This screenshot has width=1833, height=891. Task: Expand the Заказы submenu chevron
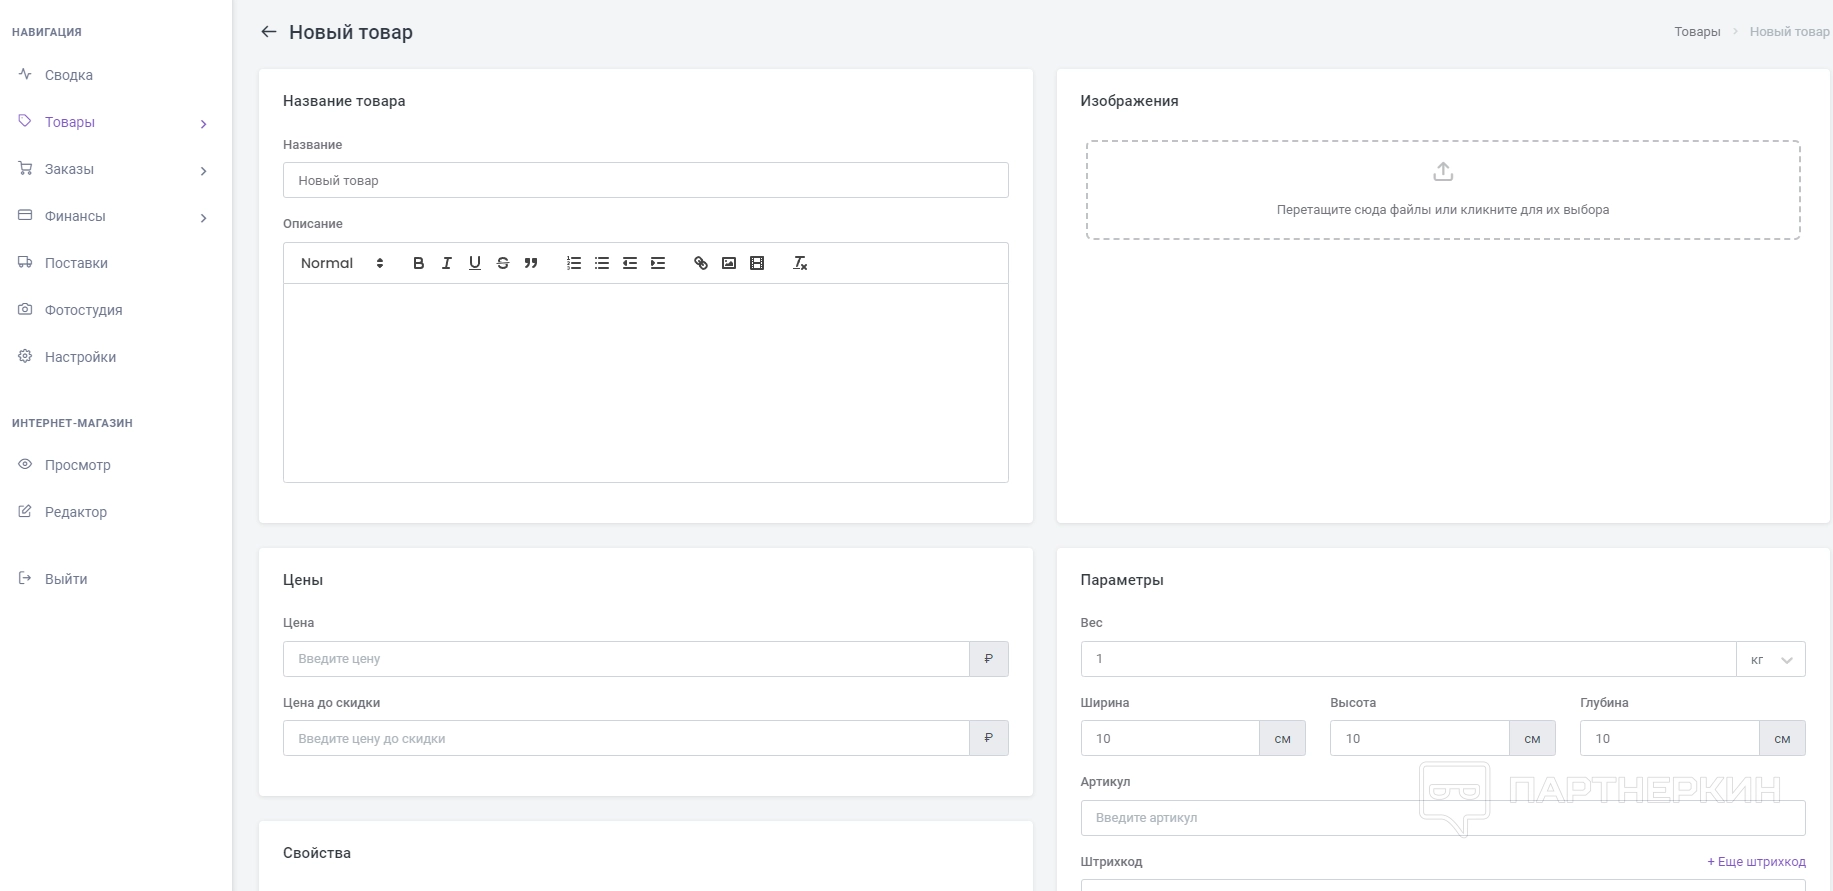(203, 171)
